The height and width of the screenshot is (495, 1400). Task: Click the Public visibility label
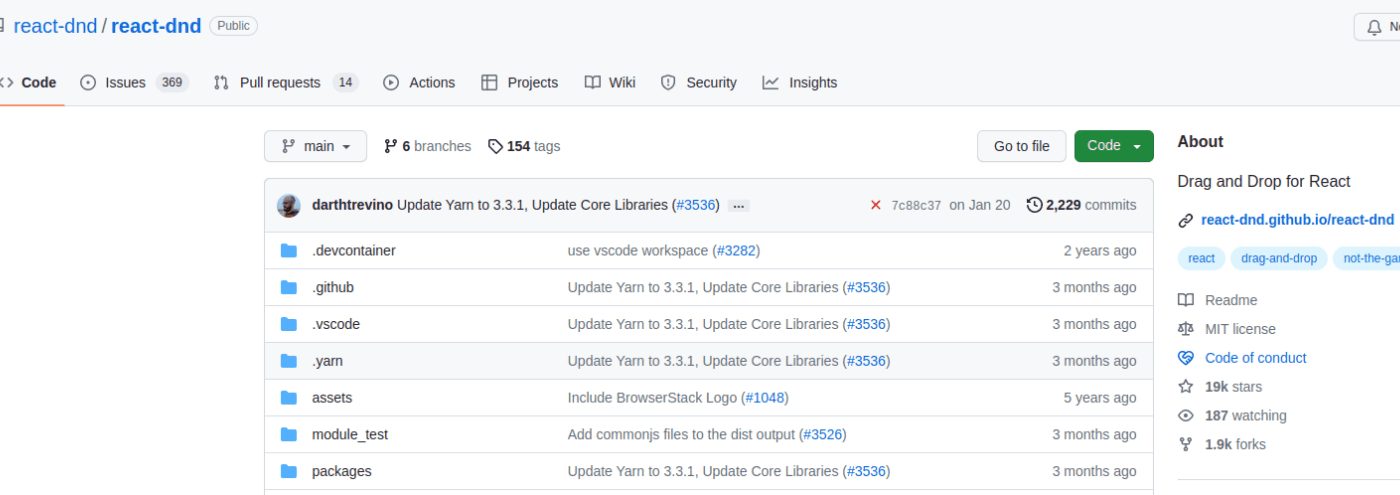233,26
